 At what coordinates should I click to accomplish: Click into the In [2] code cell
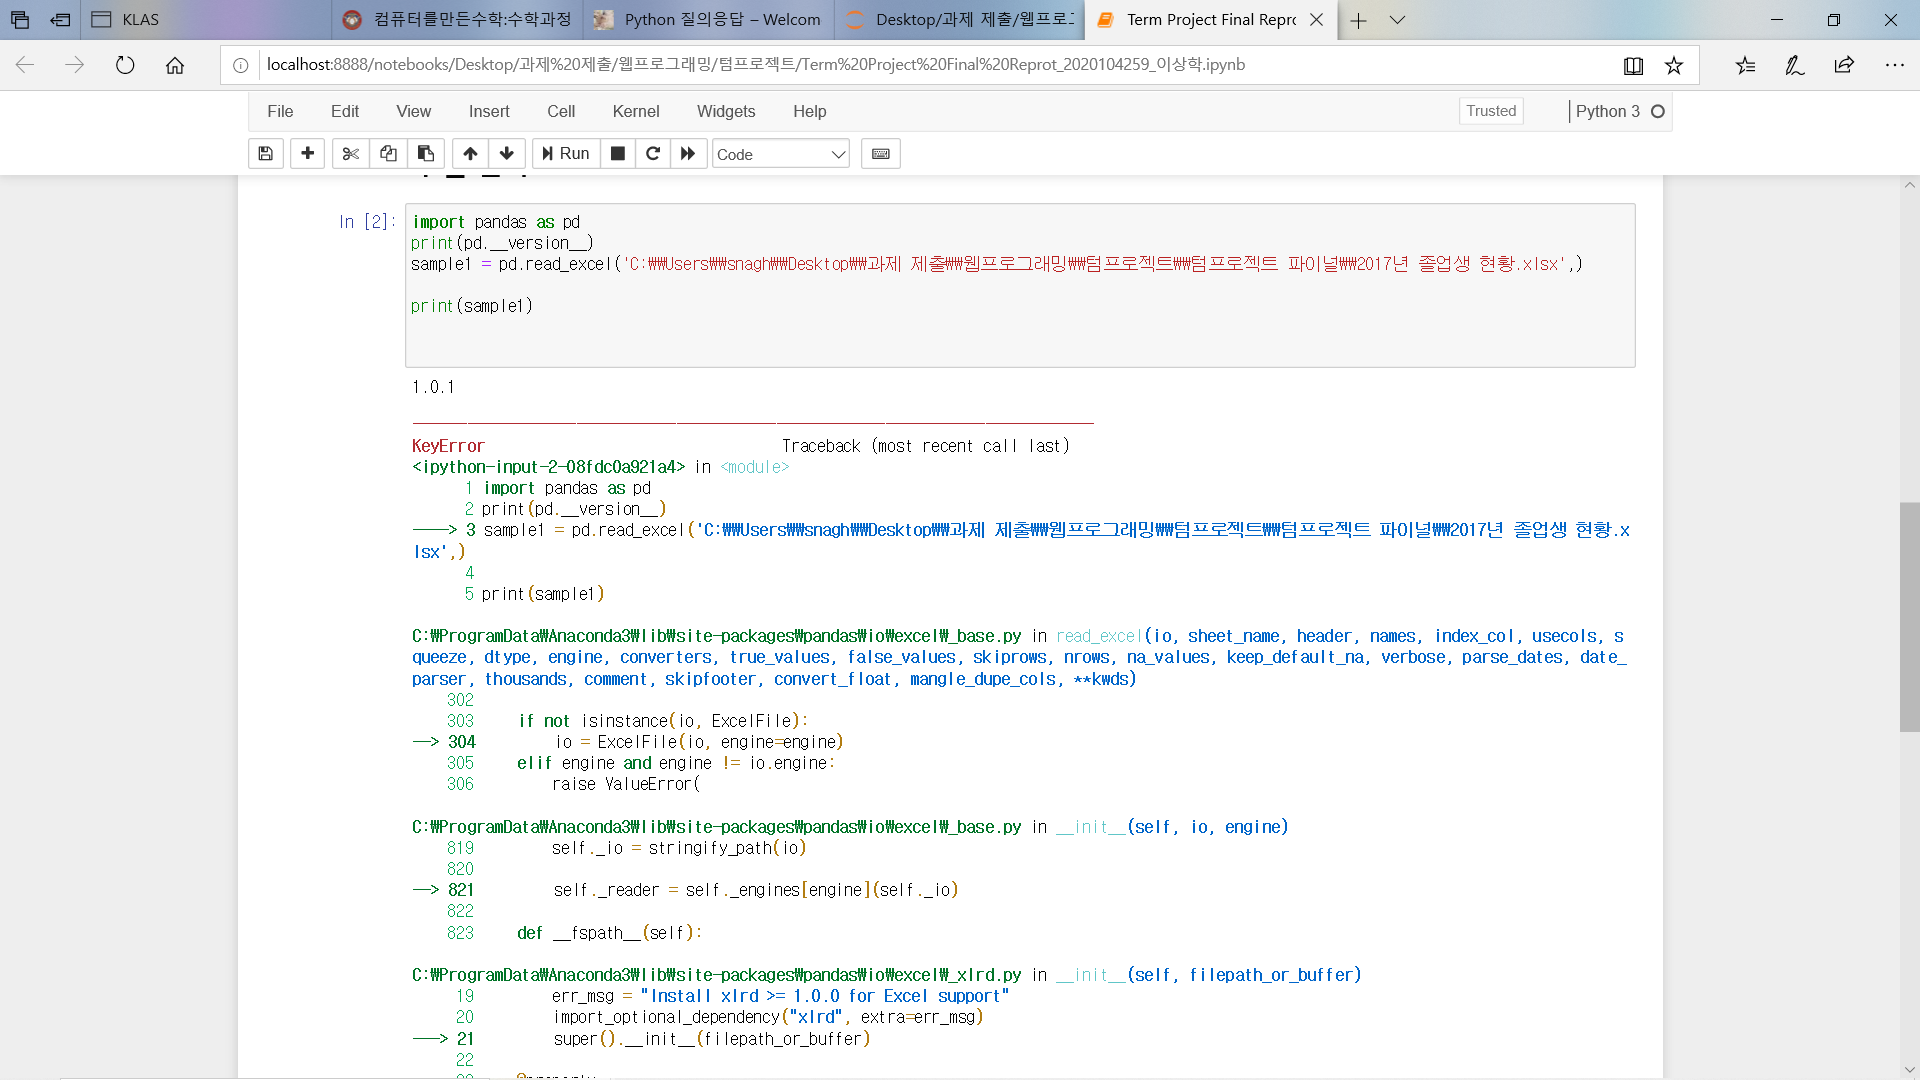[1020, 285]
